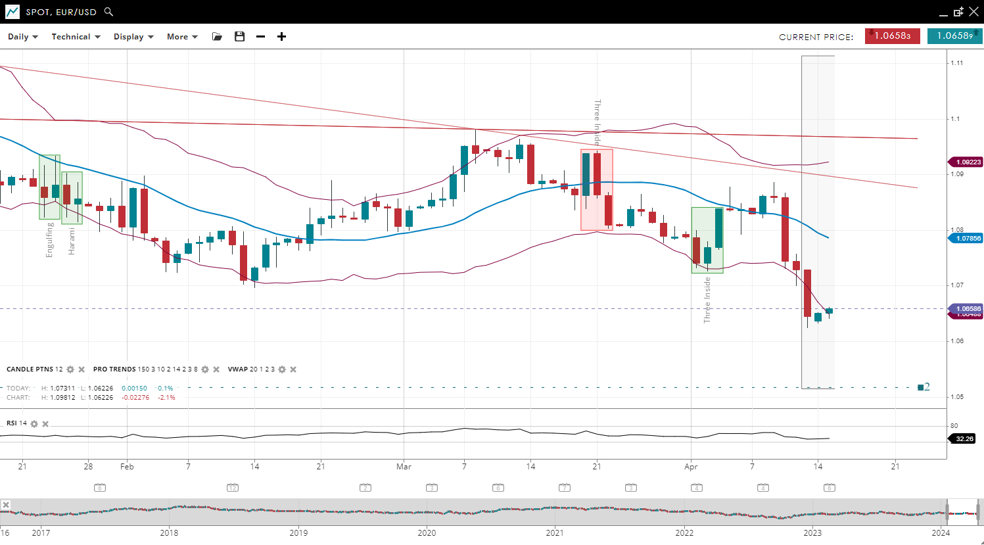Open VWAP indicator settings gear
Image resolution: width=984 pixels, height=545 pixels.
281,370
